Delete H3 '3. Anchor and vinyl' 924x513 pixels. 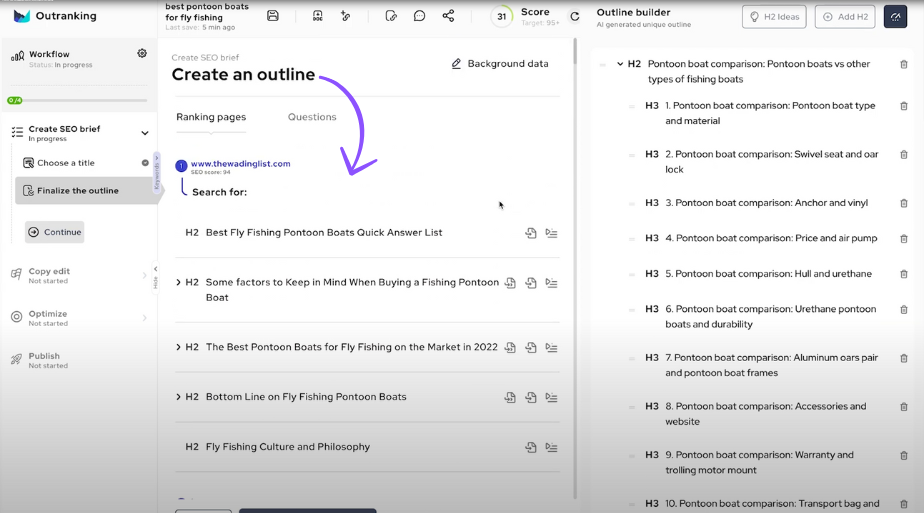click(903, 203)
